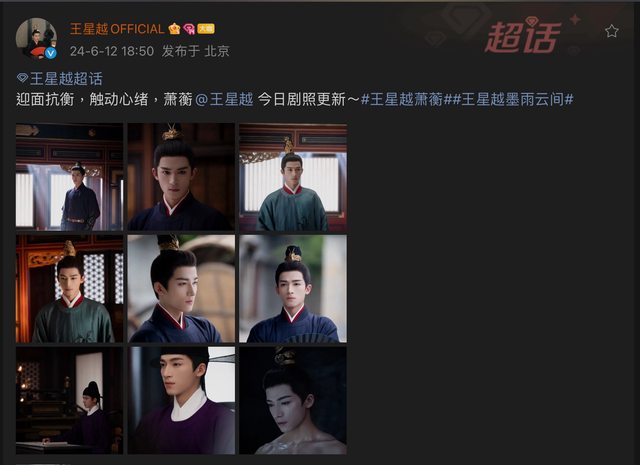
Task: Open bottom-middle purple robe photo
Action: tap(181, 400)
